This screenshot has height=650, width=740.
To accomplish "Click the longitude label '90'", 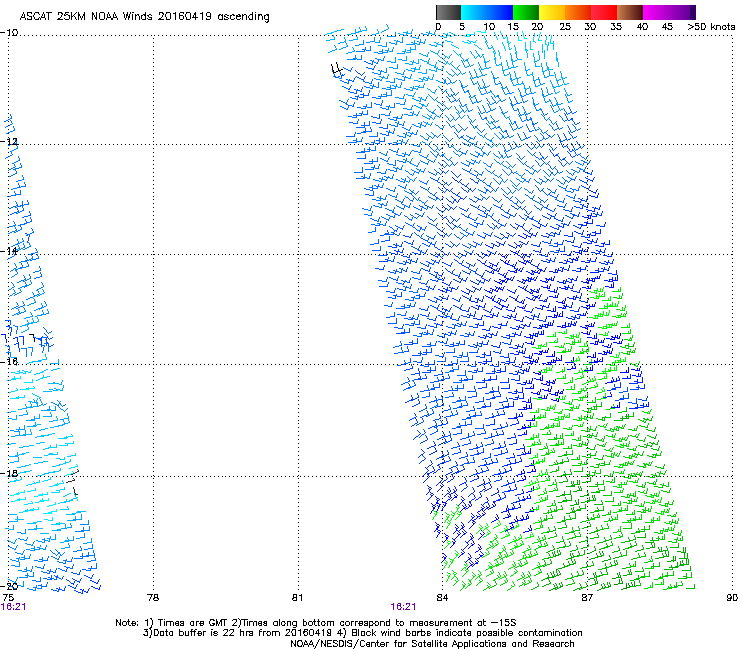I will pyautogui.click(x=732, y=598).
